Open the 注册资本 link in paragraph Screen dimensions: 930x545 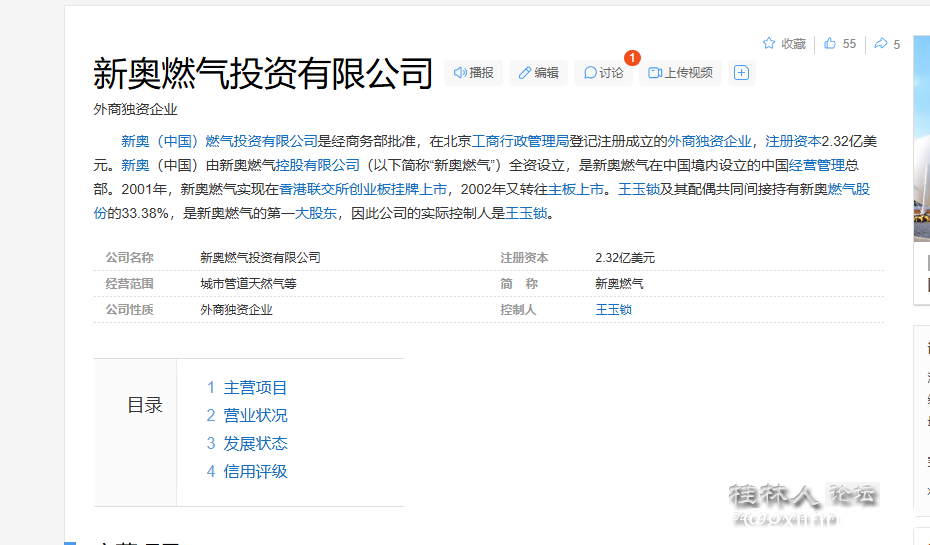coord(793,141)
